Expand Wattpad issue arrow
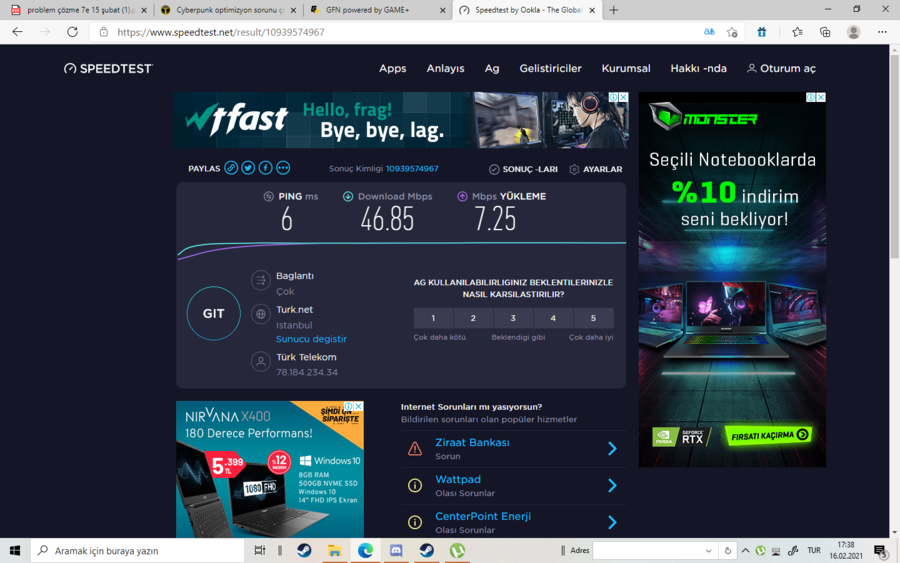This screenshot has height=563, width=900. click(612, 486)
